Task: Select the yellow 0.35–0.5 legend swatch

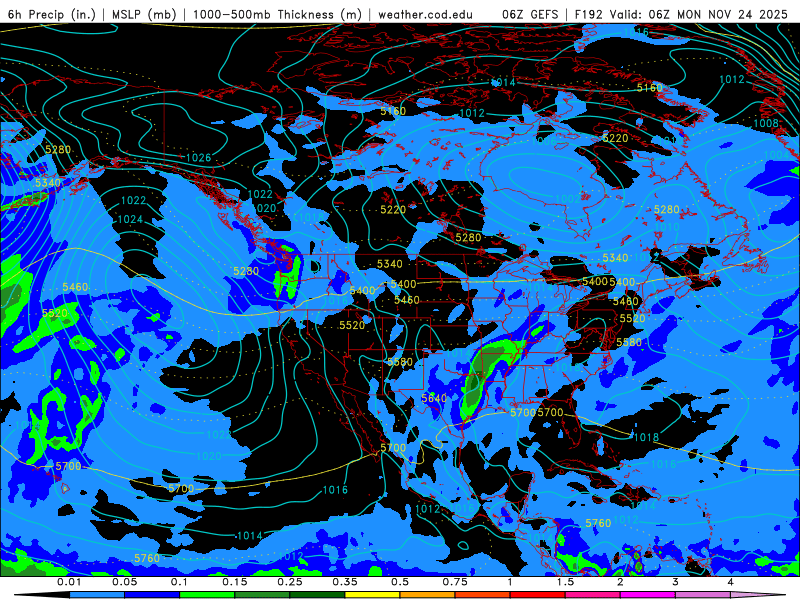Action: click(372, 595)
